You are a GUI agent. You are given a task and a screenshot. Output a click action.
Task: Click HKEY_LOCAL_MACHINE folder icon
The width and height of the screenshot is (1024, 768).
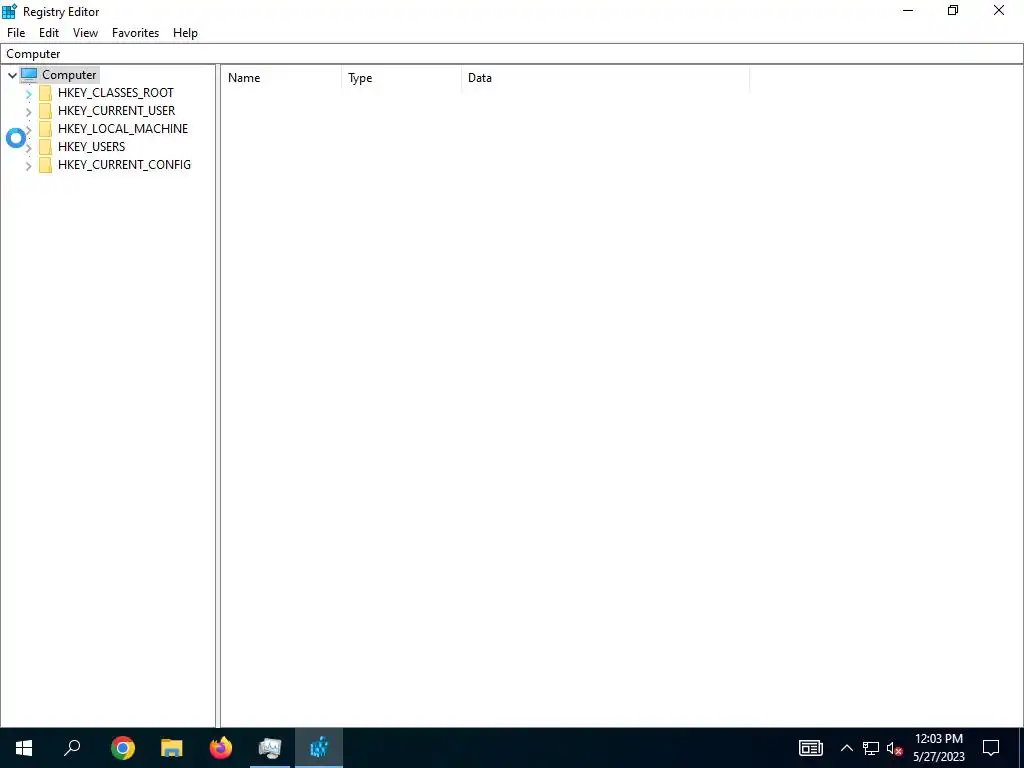[45, 129]
